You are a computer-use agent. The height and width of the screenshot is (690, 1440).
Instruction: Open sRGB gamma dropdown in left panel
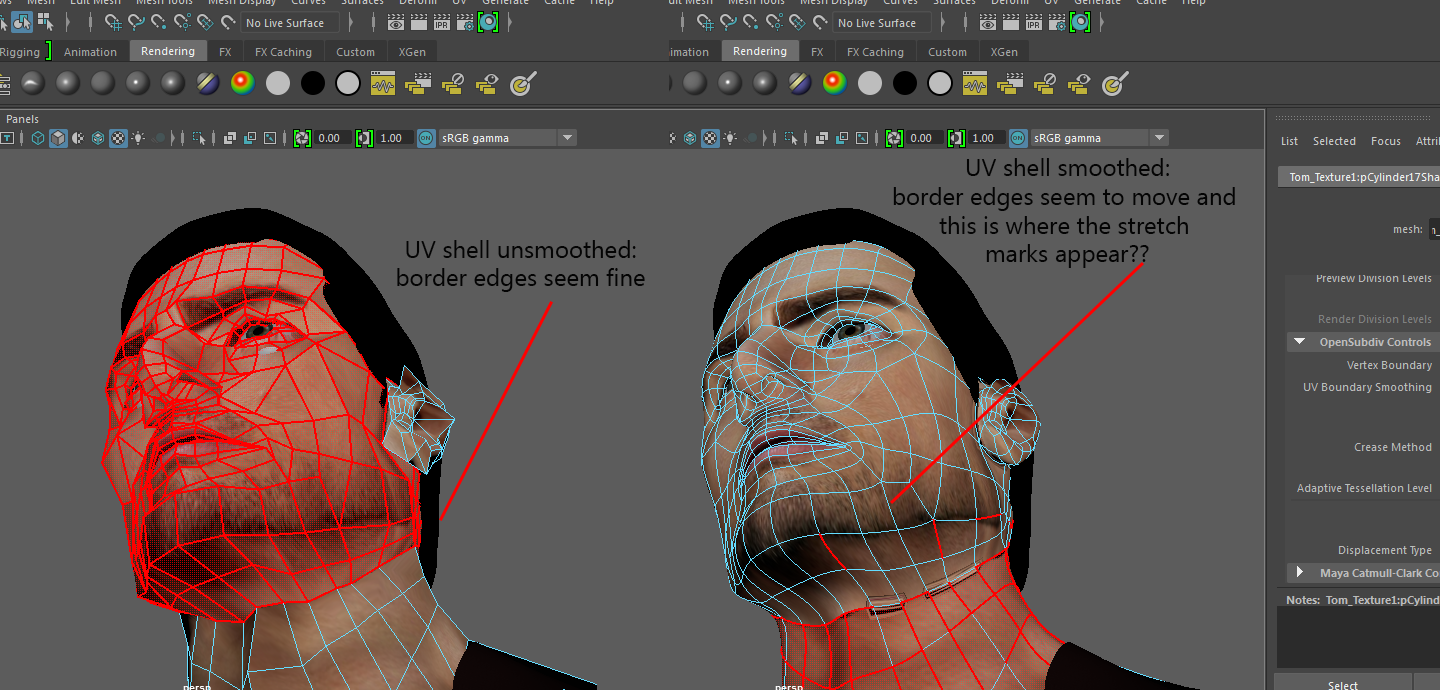point(508,138)
